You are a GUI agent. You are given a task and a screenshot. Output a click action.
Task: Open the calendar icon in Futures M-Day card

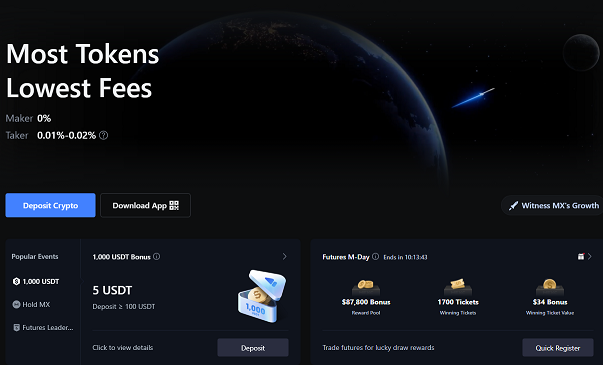click(x=581, y=257)
